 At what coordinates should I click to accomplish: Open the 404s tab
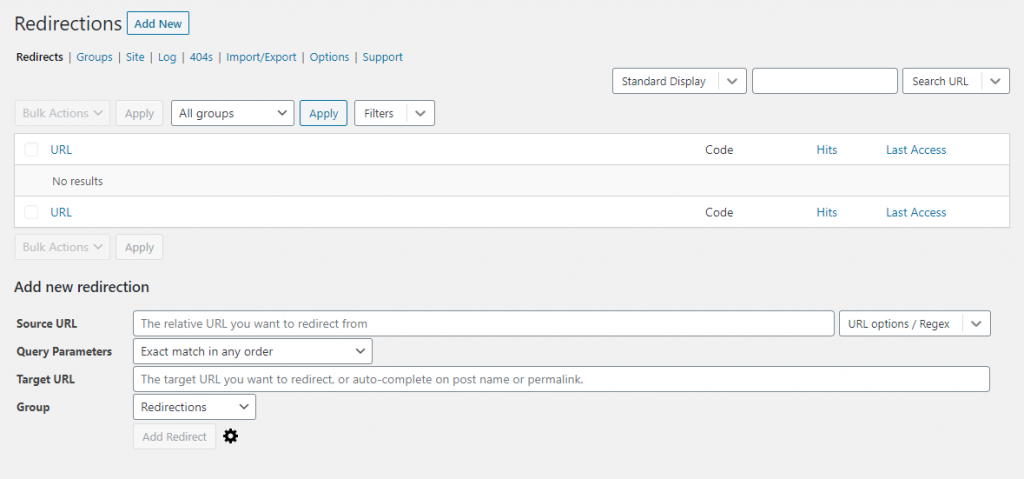pos(202,57)
